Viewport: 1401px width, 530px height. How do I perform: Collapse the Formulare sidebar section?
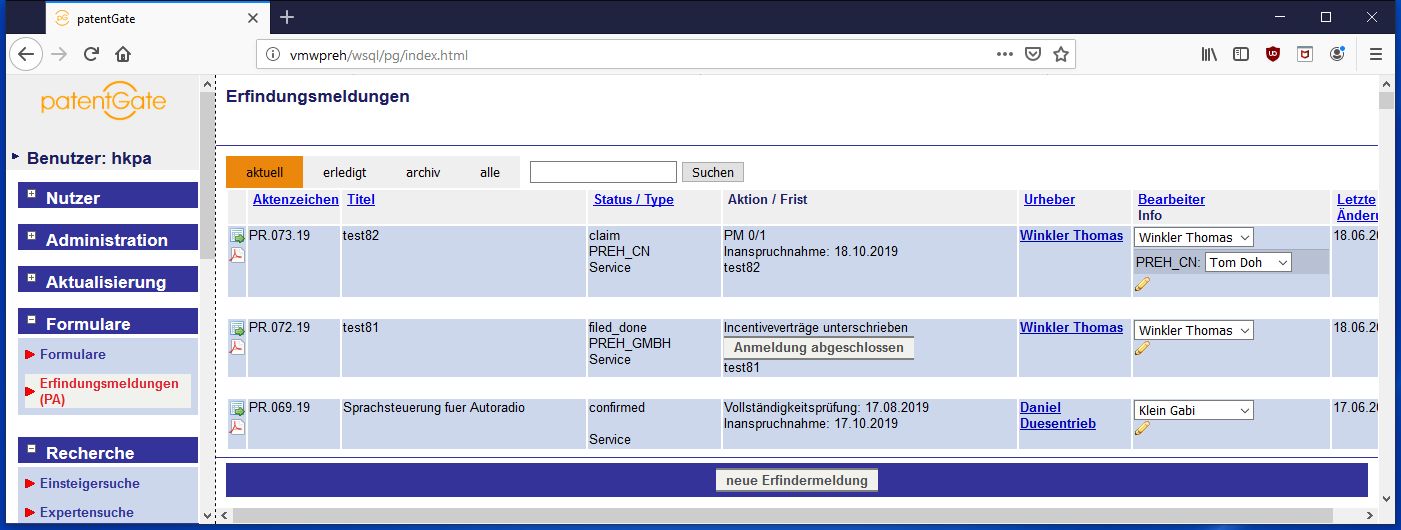point(32,320)
